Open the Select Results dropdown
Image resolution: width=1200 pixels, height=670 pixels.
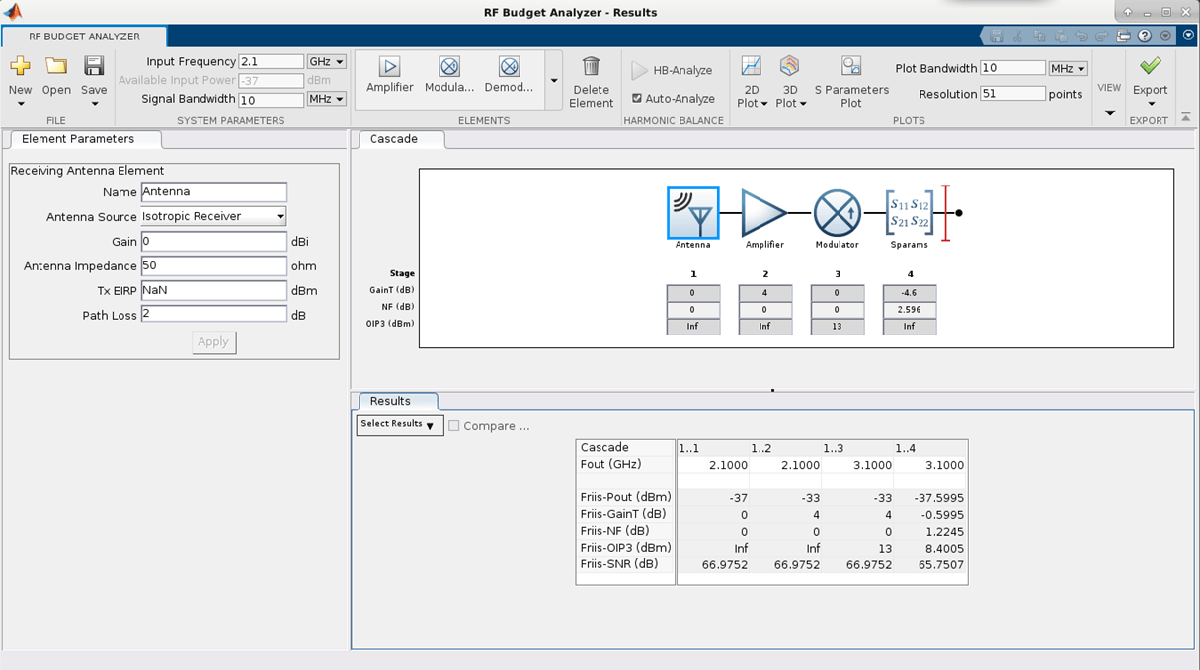tap(399, 425)
